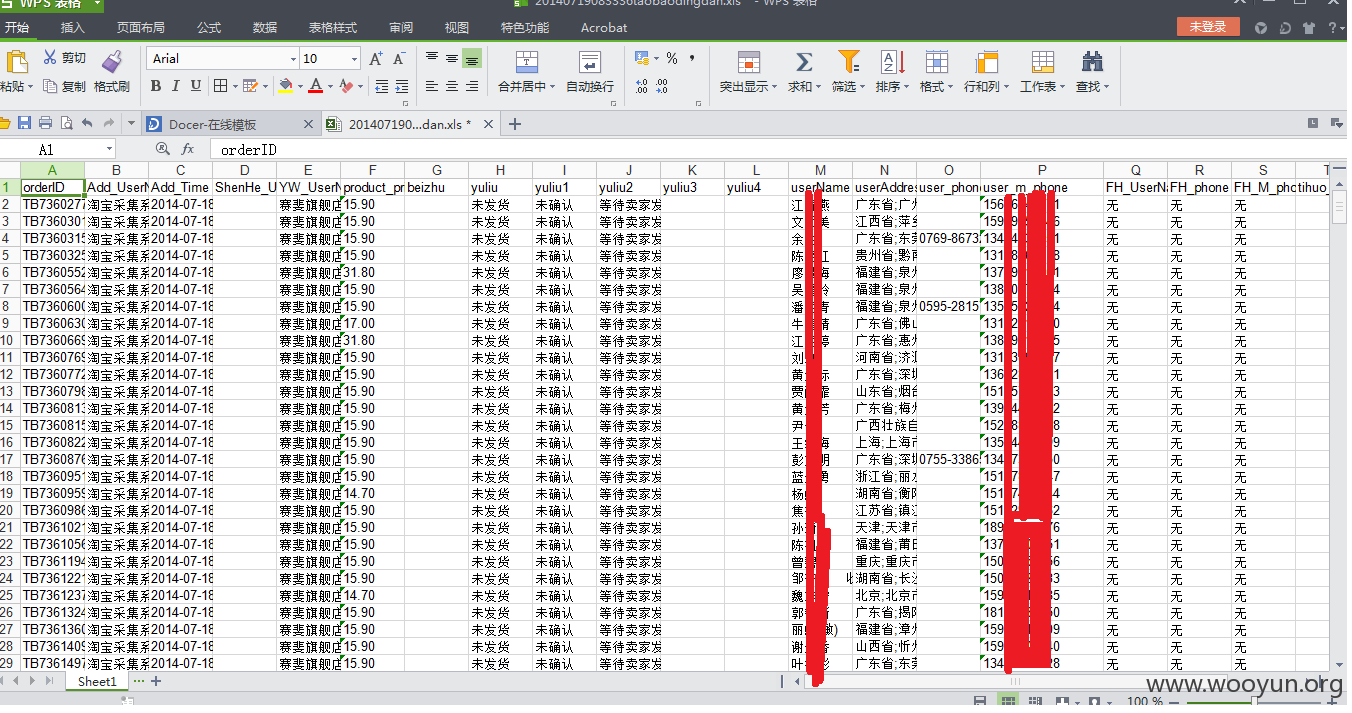Viewport: 1352px width, 713px height.
Task: Click the fill color paint bucket swatch
Action: [x=286, y=87]
